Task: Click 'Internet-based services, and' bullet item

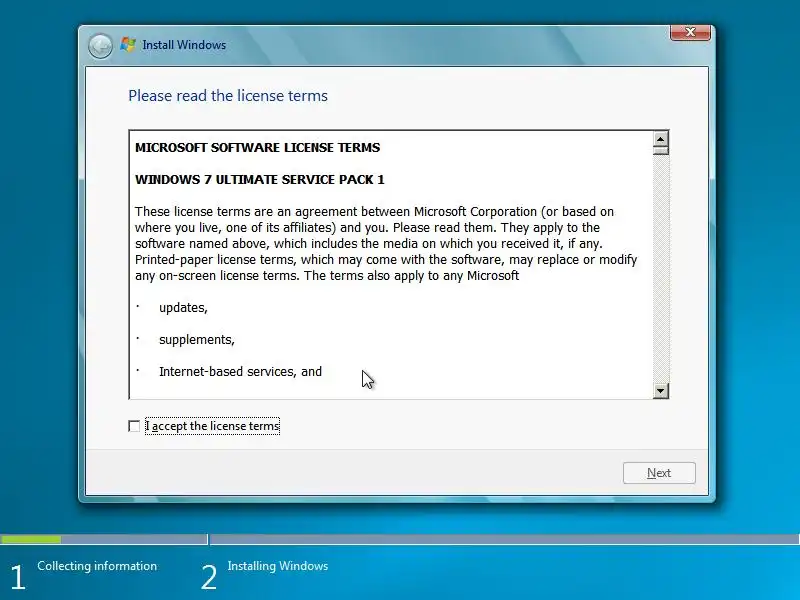Action: [x=240, y=371]
